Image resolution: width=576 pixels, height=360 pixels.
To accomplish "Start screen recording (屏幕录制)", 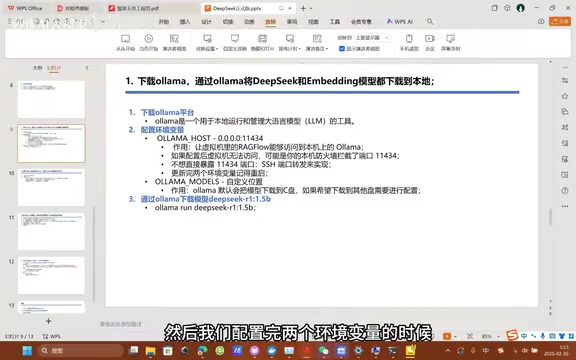I will [x=450, y=43].
